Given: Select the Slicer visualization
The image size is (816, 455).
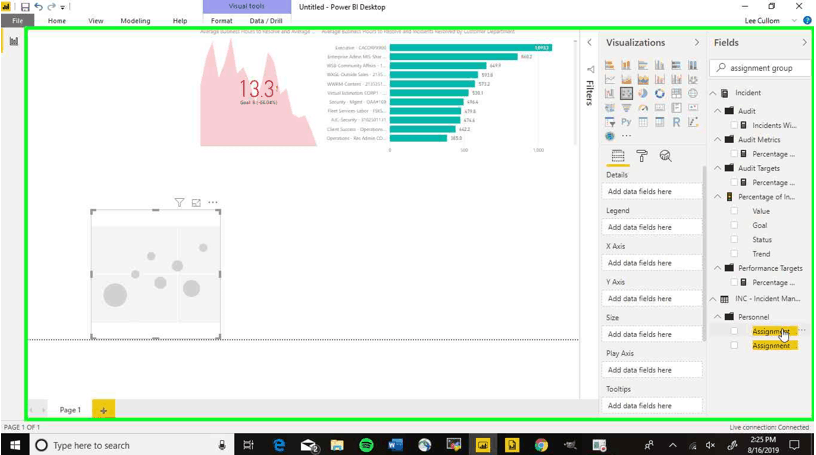Looking at the screenshot, I should (609, 122).
